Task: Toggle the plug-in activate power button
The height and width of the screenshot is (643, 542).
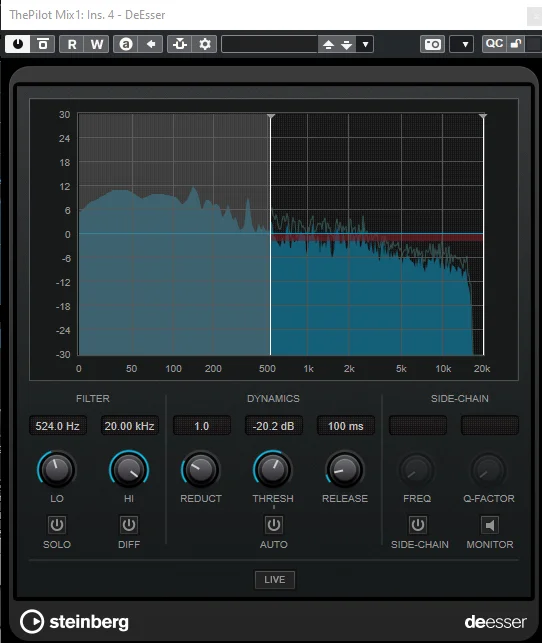Action: click(x=18, y=44)
